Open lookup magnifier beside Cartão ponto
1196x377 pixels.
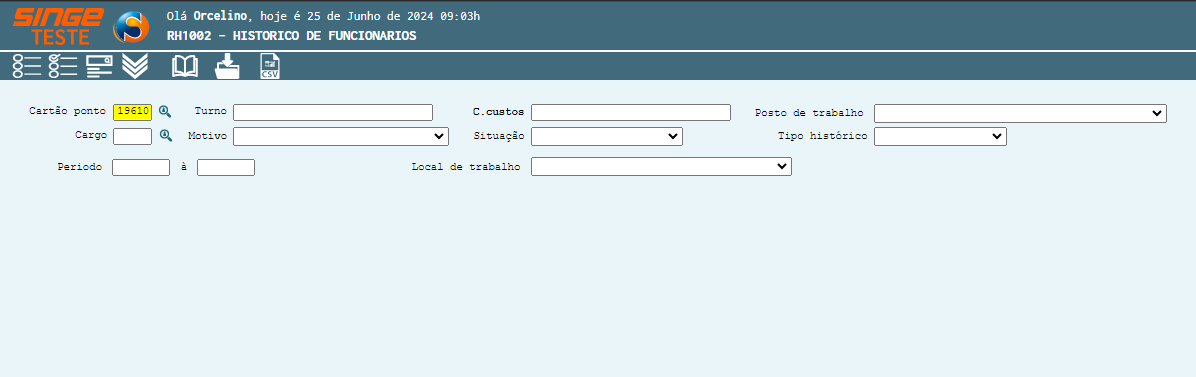(x=165, y=112)
